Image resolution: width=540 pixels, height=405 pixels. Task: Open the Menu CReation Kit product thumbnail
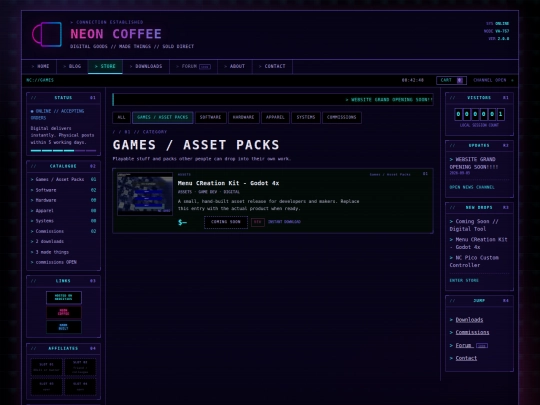[145, 194]
